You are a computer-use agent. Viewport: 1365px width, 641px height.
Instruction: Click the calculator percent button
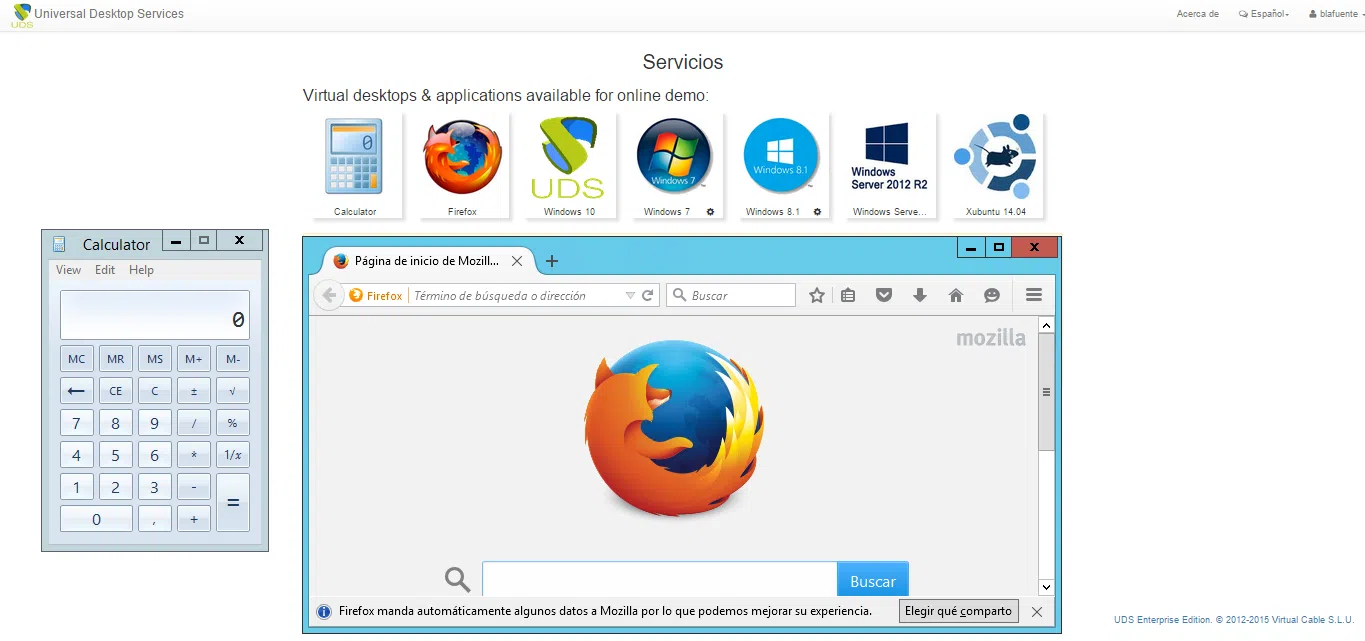pos(233,423)
